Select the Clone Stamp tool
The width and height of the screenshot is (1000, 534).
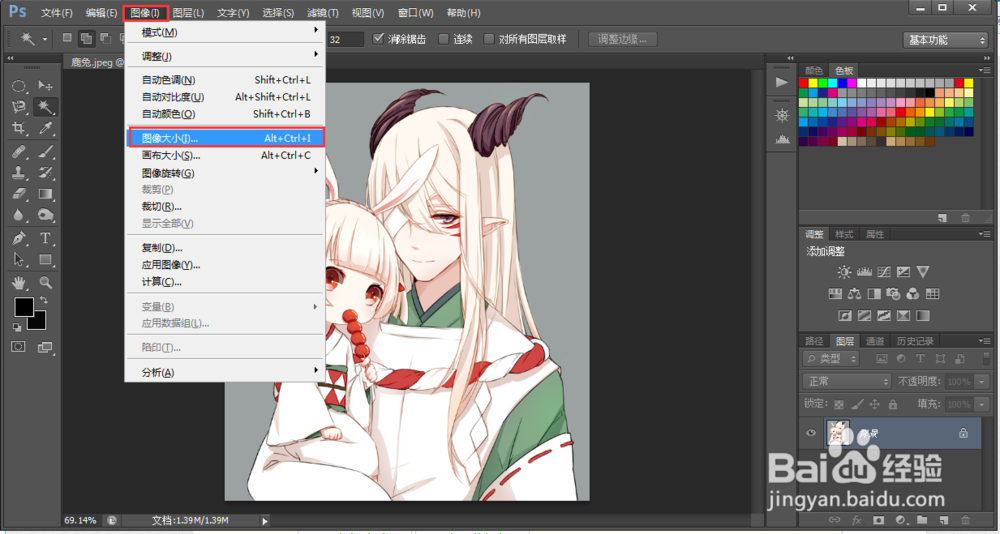click(x=19, y=173)
